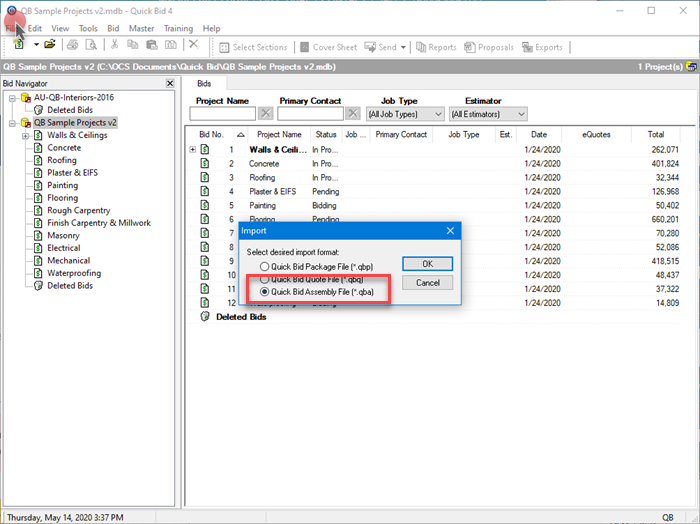Open the Edit menu
Viewport: 700px width, 524px height.
(x=34, y=29)
